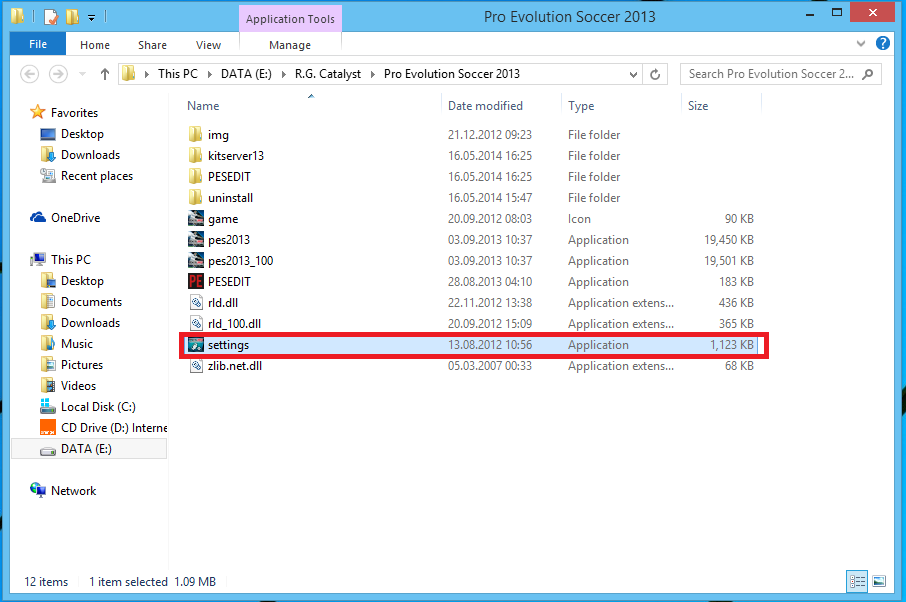
Task: Select Desktop under Favorites
Action: (82, 133)
